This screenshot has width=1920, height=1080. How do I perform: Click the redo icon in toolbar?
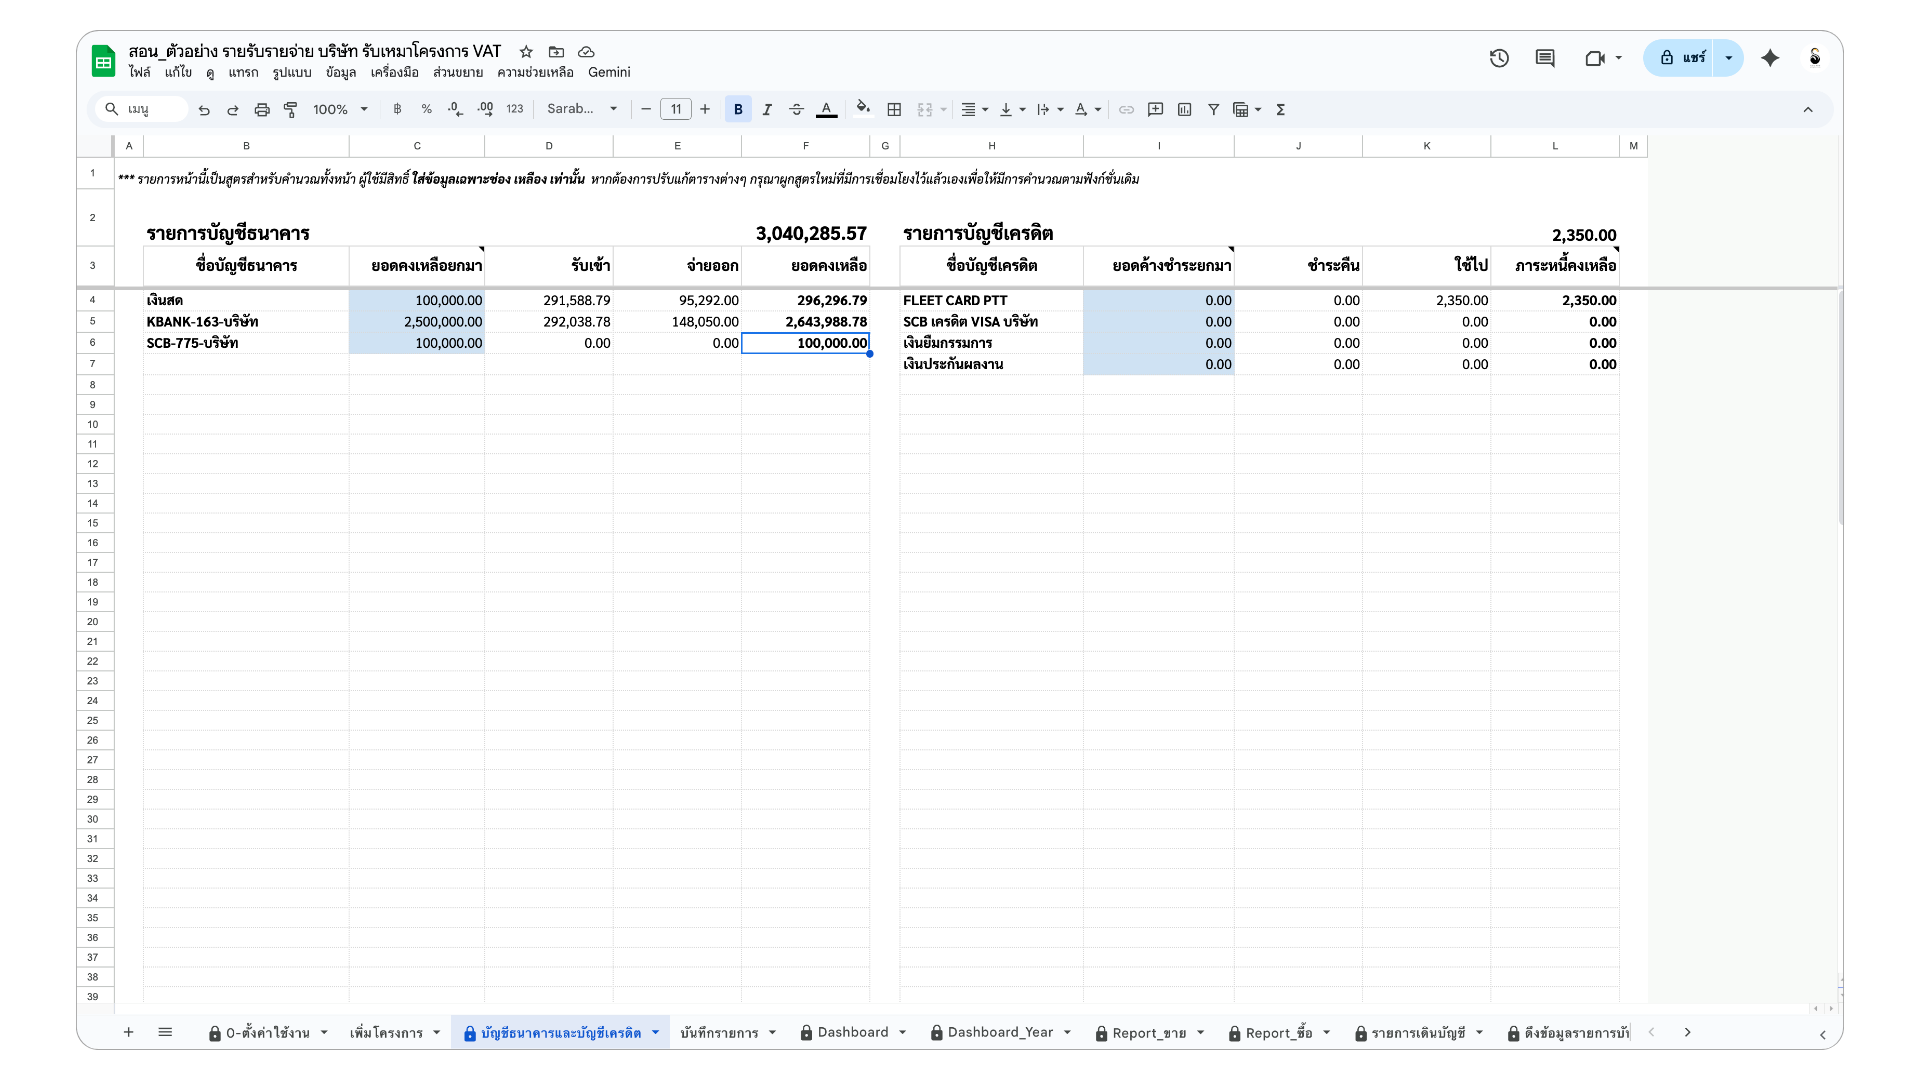pos(233,110)
